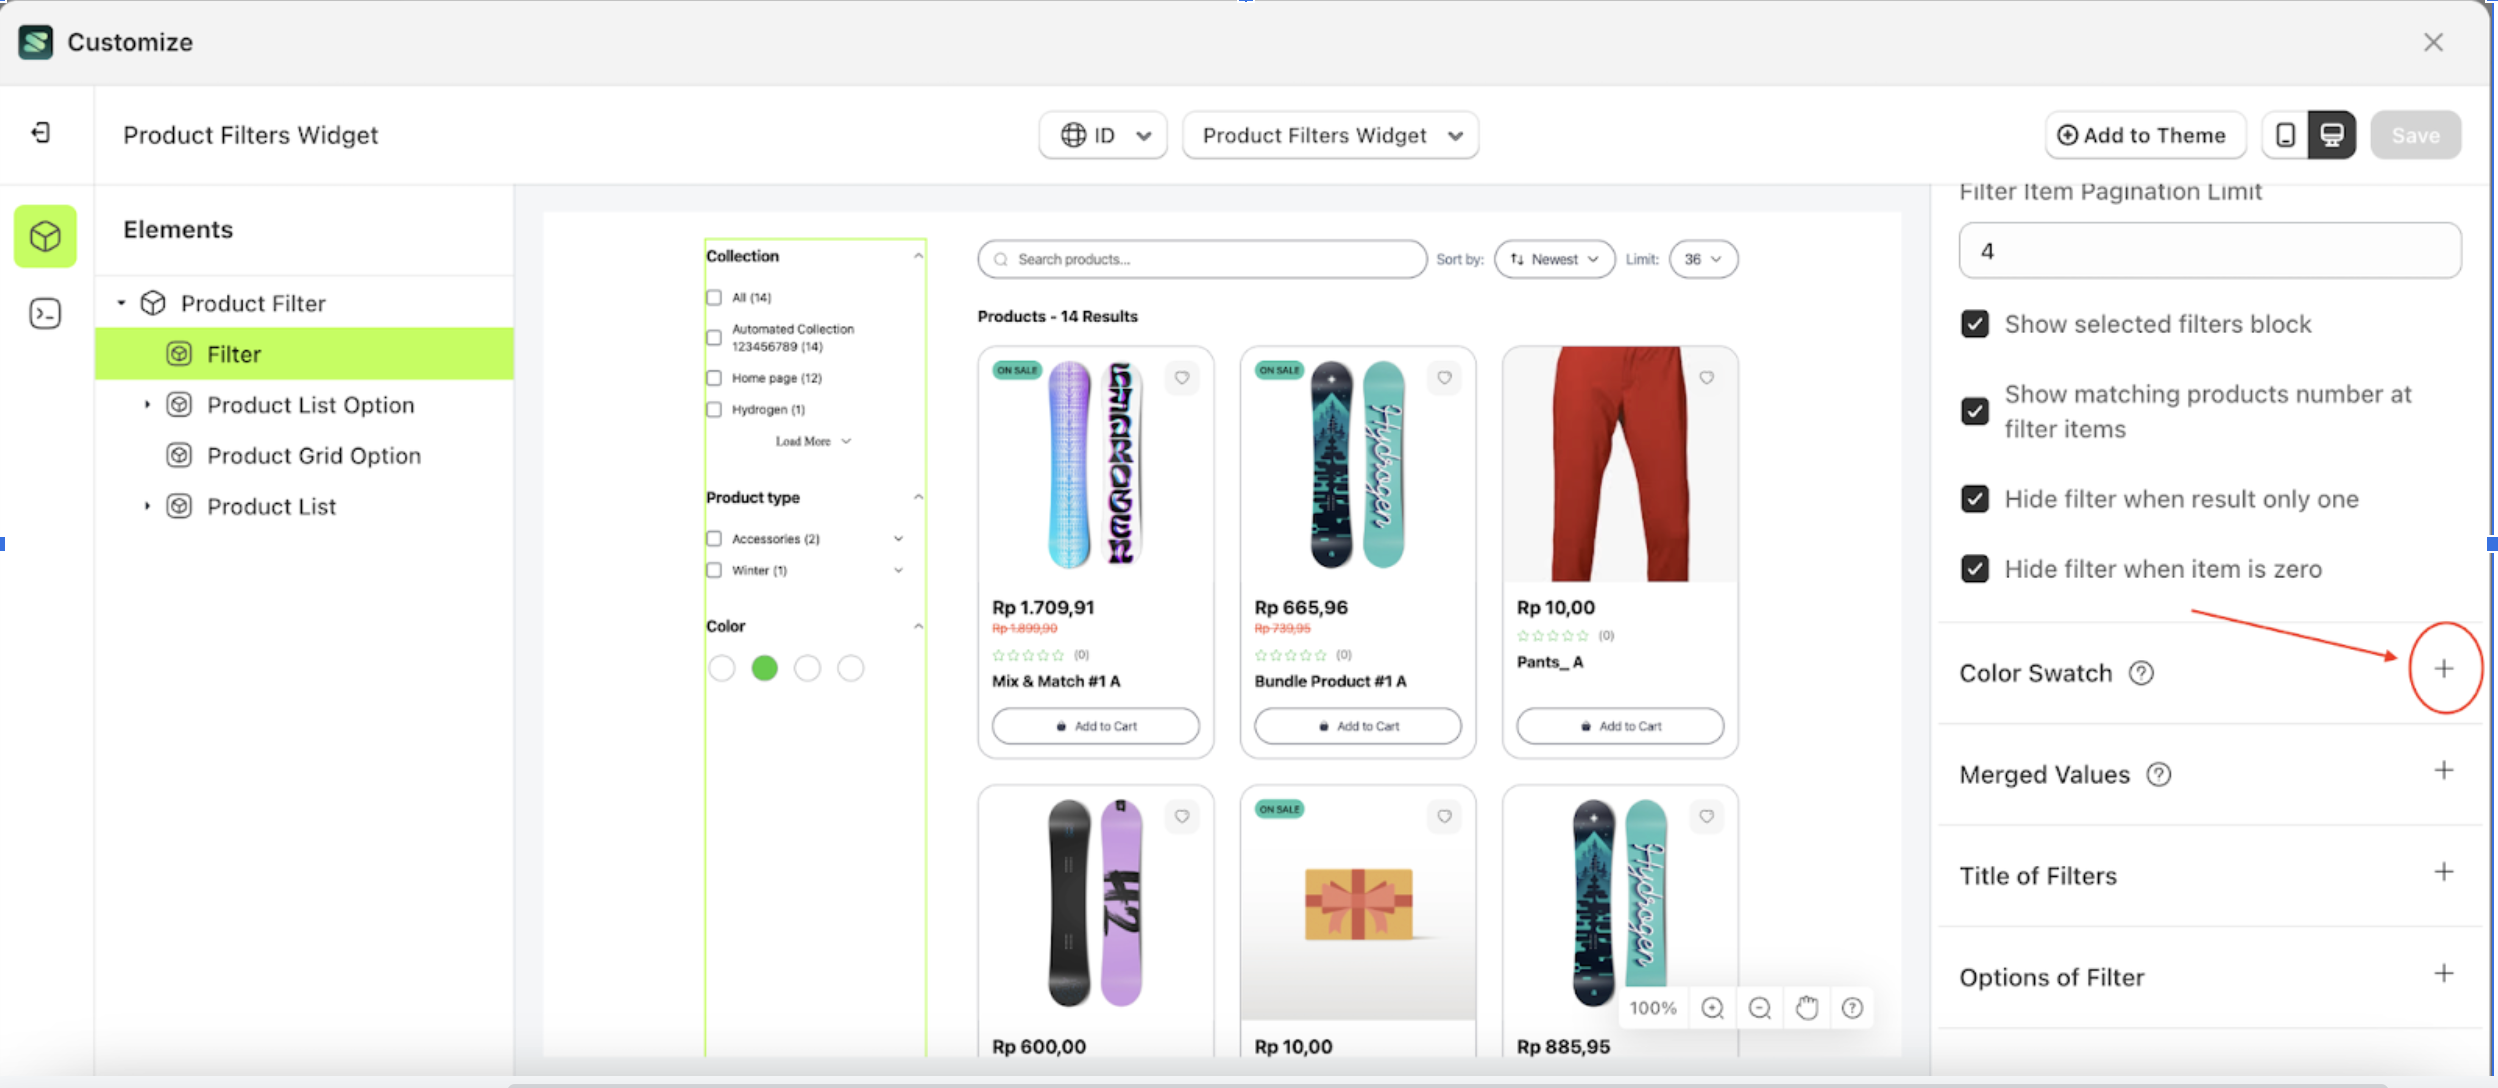Activate the hand pan tool
2498x1088 pixels.
point(1806,1008)
